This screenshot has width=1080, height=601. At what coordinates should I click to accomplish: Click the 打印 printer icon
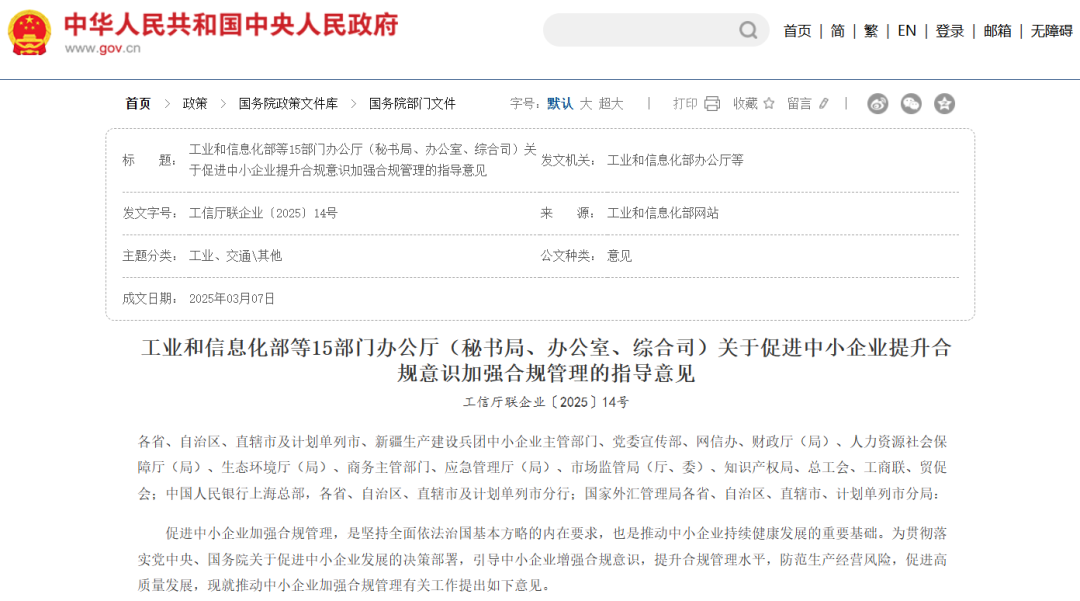710,103
